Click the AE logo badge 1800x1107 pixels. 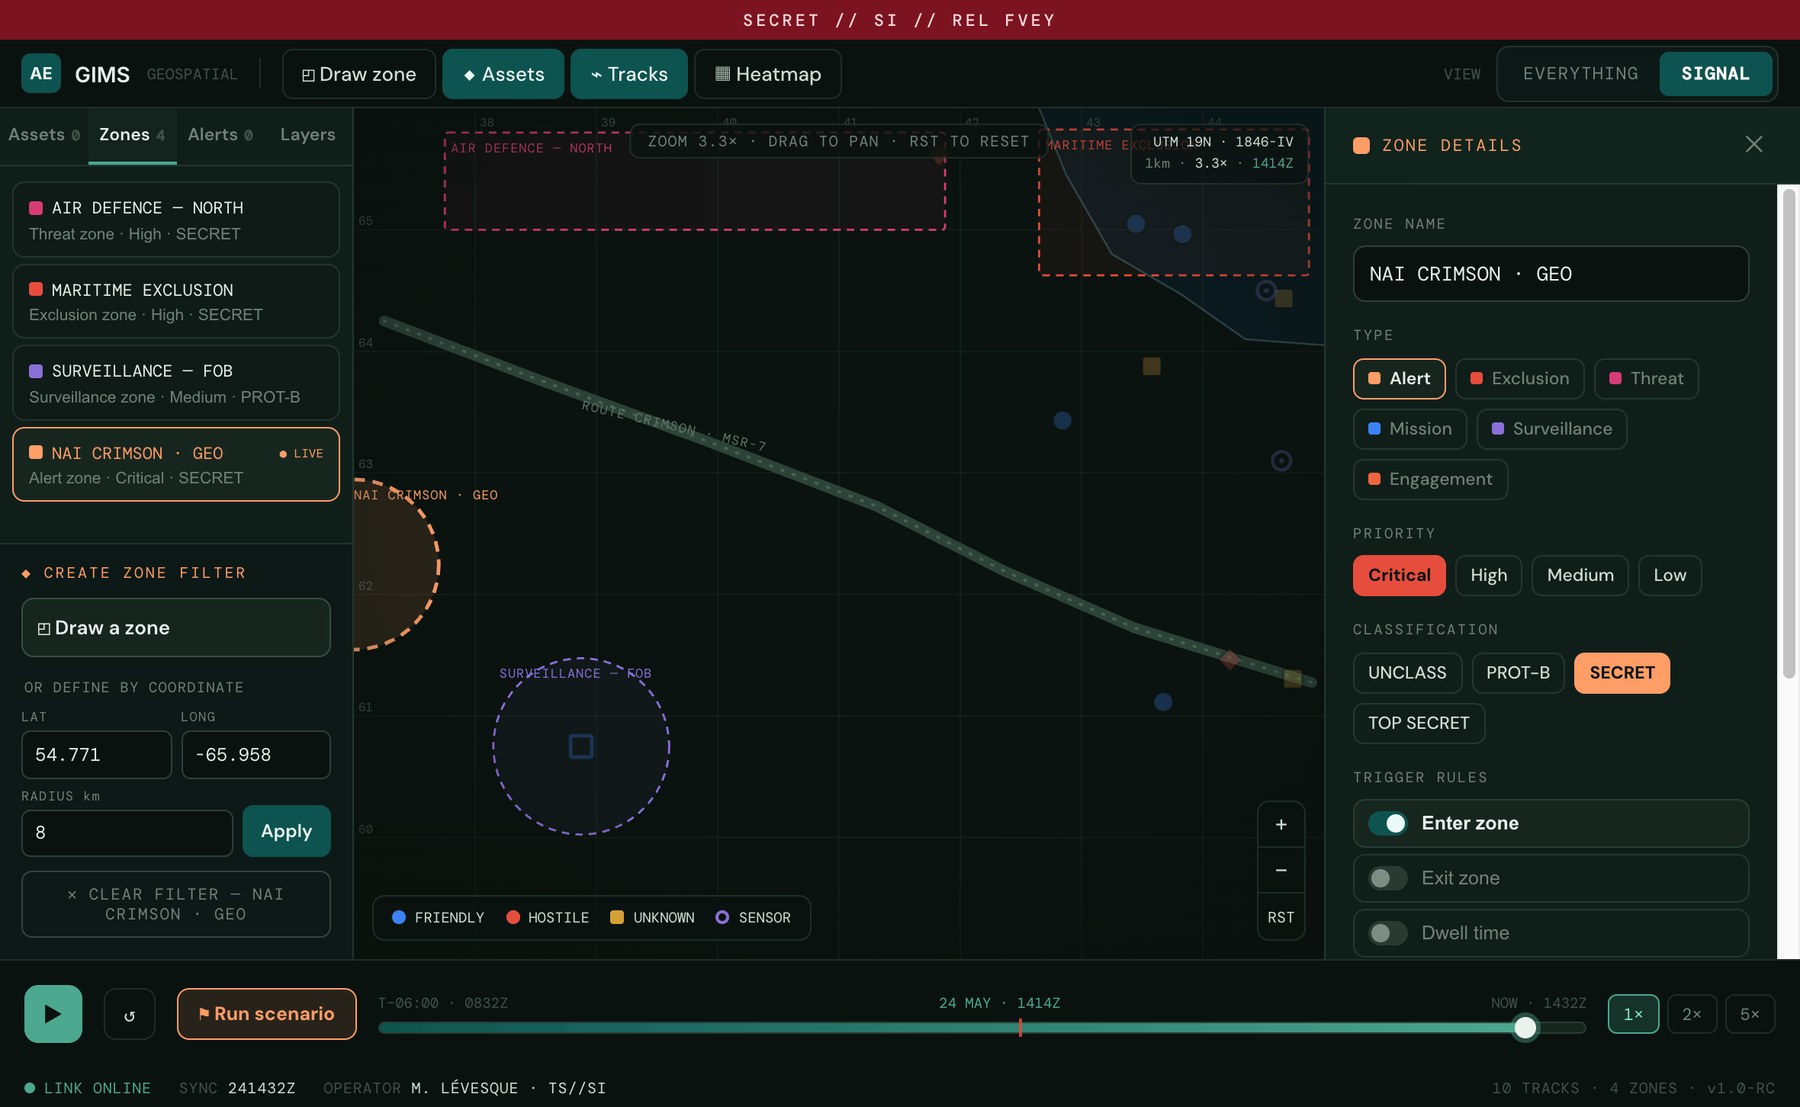(x=41, y=73)
